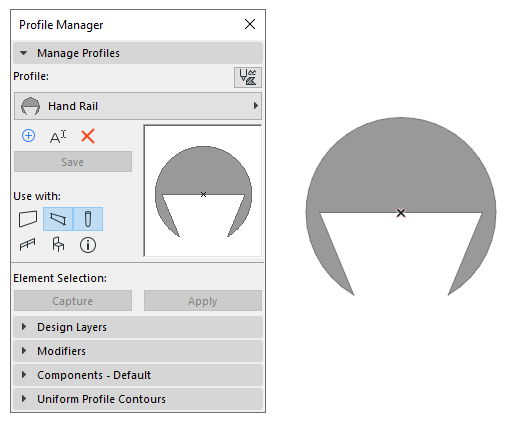Screen dimensions: 511x421
Task: Toggle the Wall use-with option
Action: point(28,219)
